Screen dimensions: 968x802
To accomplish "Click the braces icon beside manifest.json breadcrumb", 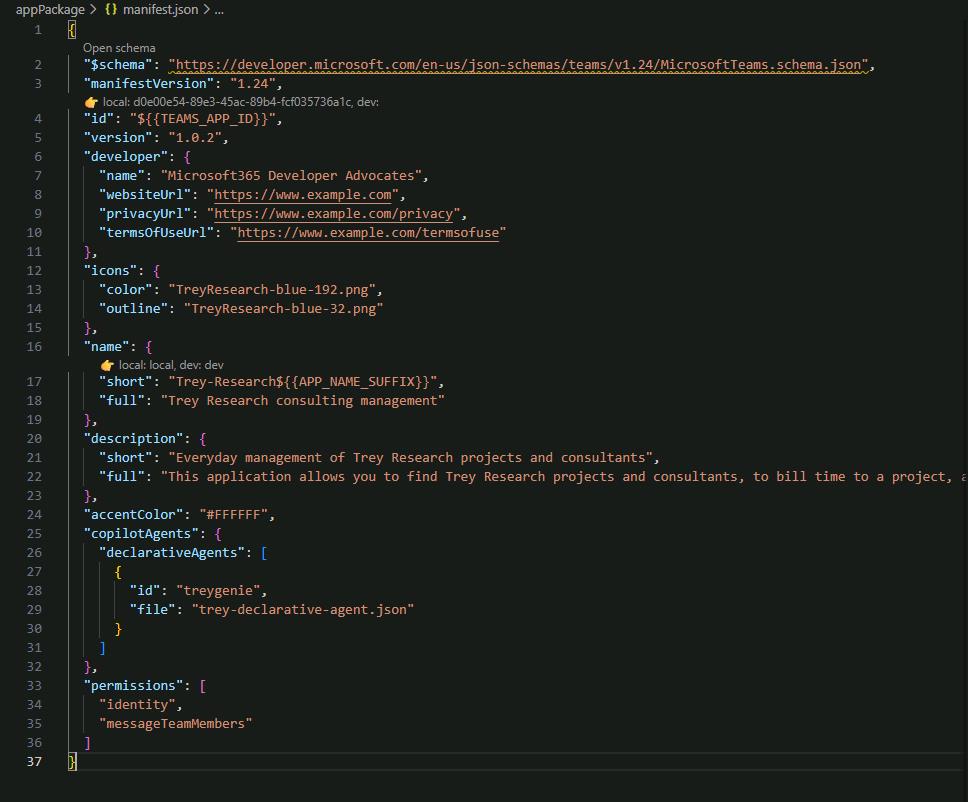I will 111,9.
